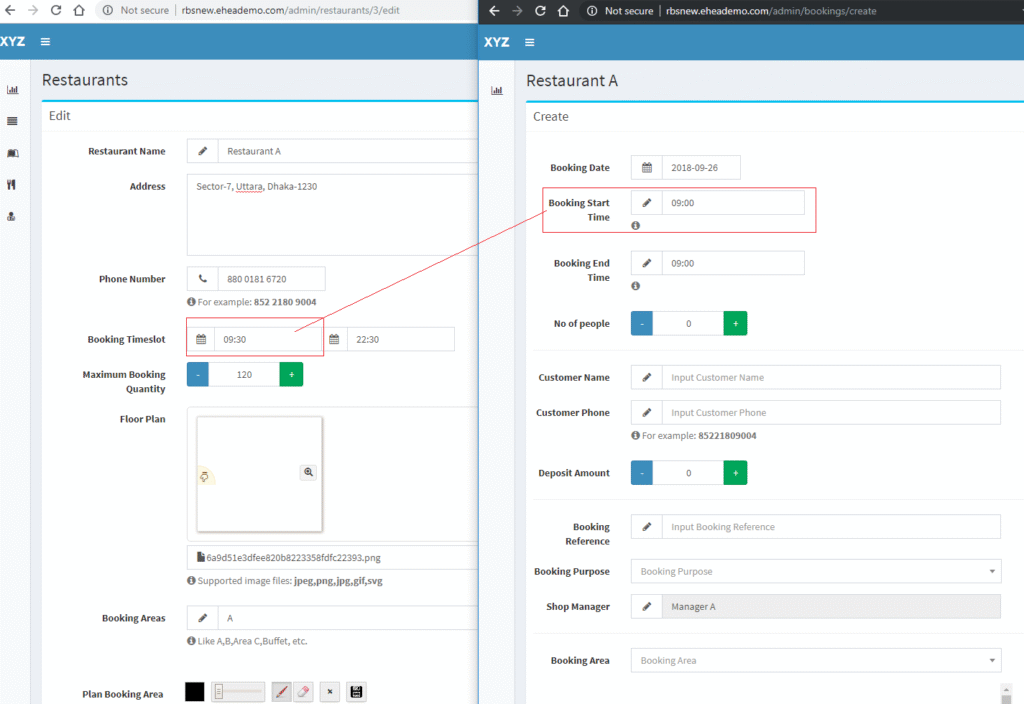Image resolution: width=1024 pixels, height=704 pixels.
Task: Increase Maximum Booking Quantity with plus button
Action: click(x=291, y=375)
